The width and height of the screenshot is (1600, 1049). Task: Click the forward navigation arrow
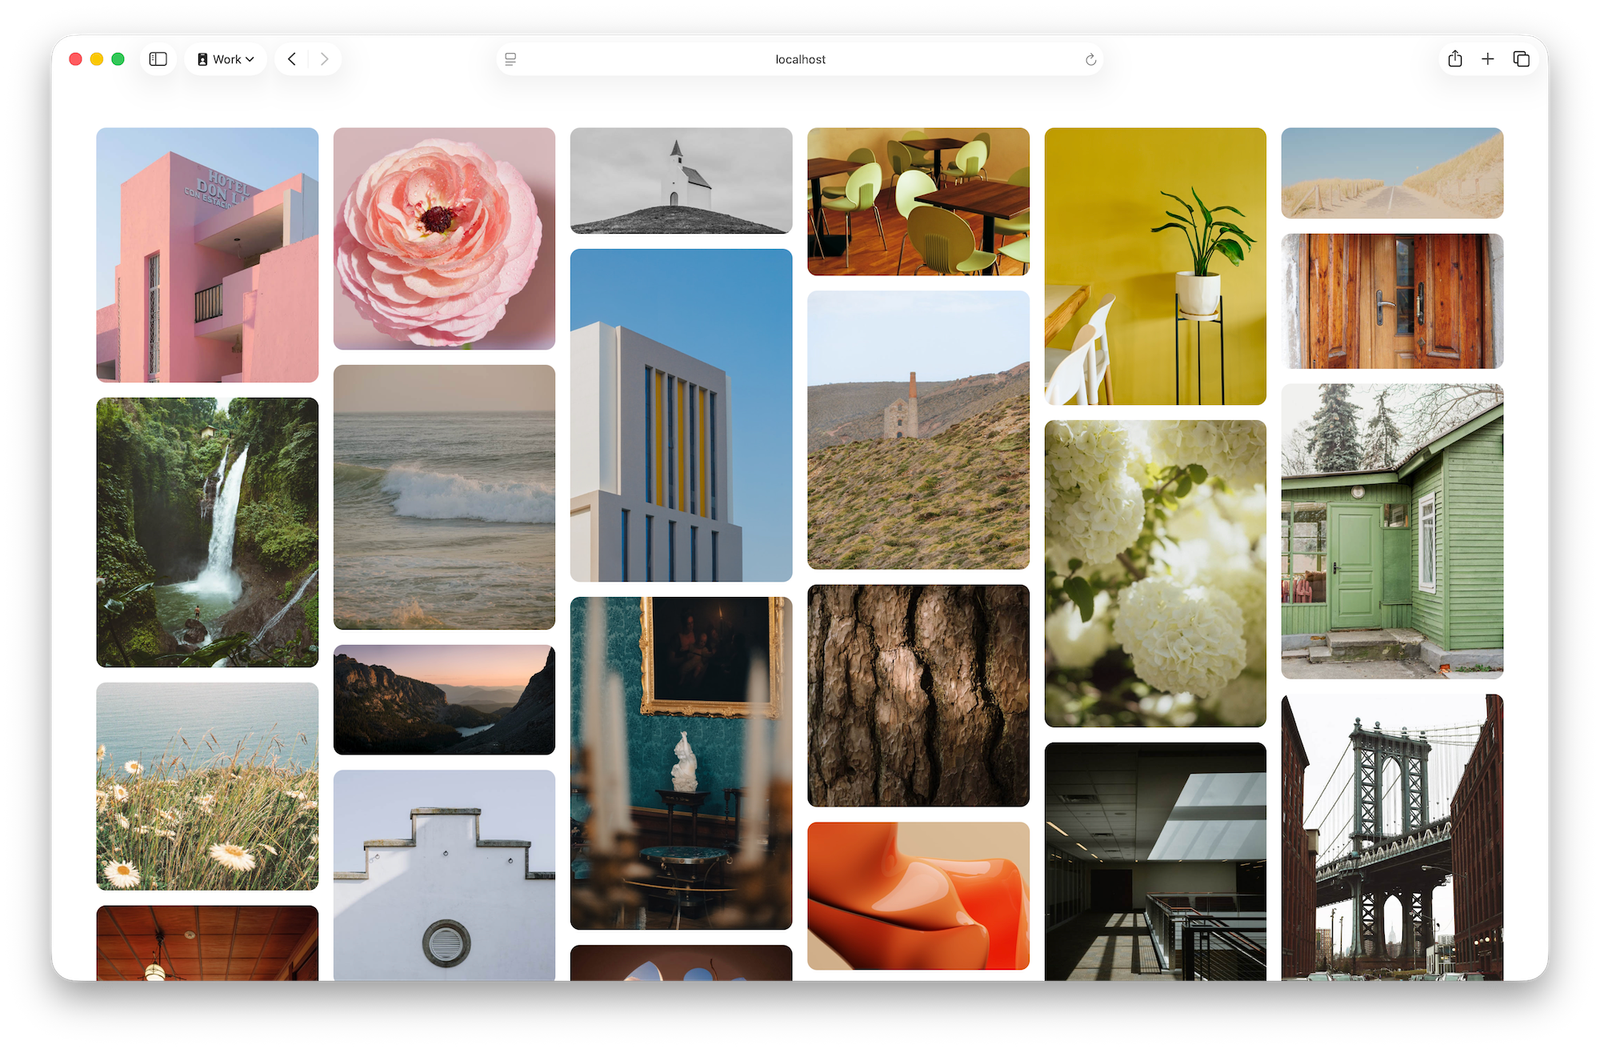323,59
